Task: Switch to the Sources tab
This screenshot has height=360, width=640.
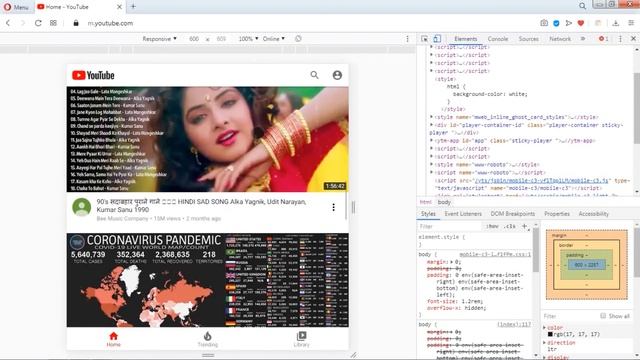Action: point(529,39)
